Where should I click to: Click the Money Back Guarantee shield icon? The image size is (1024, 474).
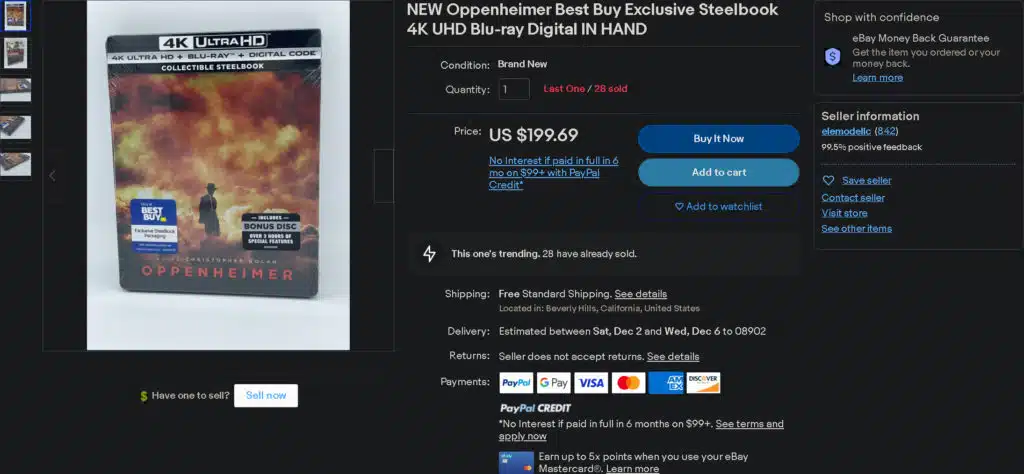point(833,57)
